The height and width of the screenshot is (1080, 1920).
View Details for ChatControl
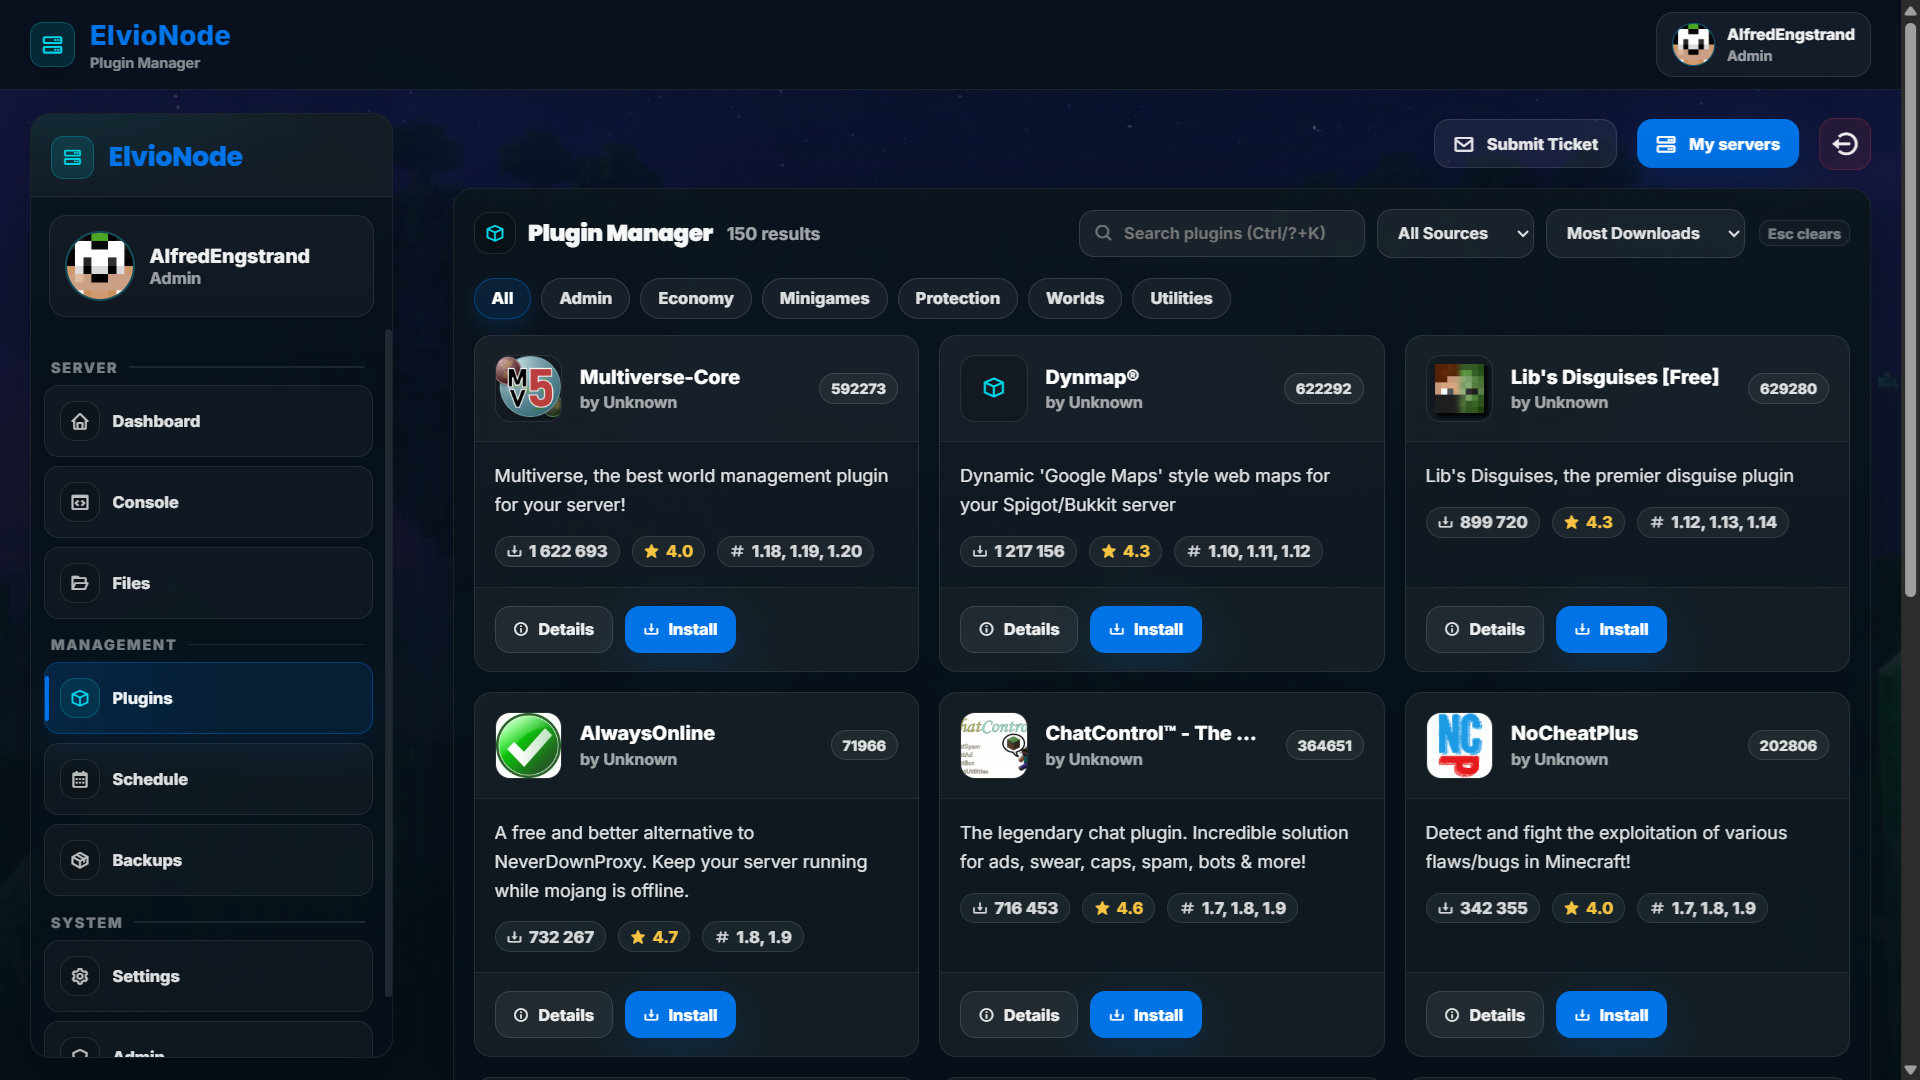click(x=1019, y=1015)
